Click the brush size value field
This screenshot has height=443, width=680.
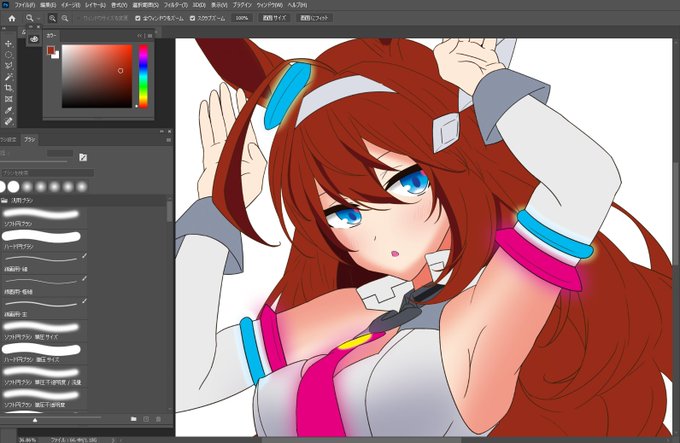[60, 153]
